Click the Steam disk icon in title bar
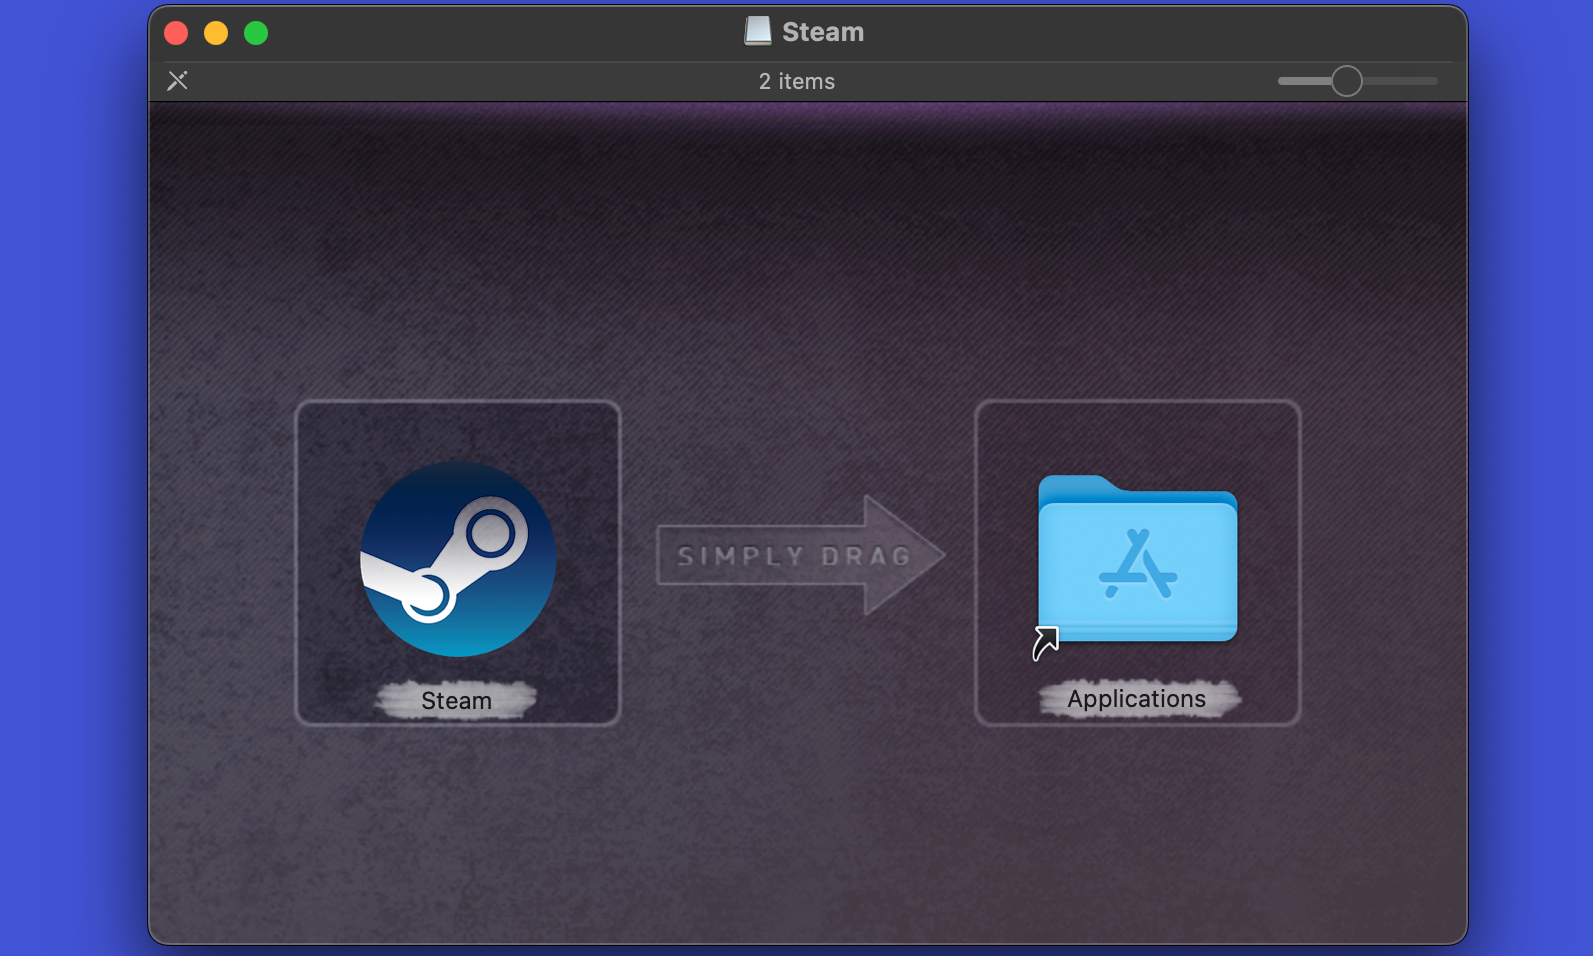This screenshot has height=956, width=1593. 758,31
